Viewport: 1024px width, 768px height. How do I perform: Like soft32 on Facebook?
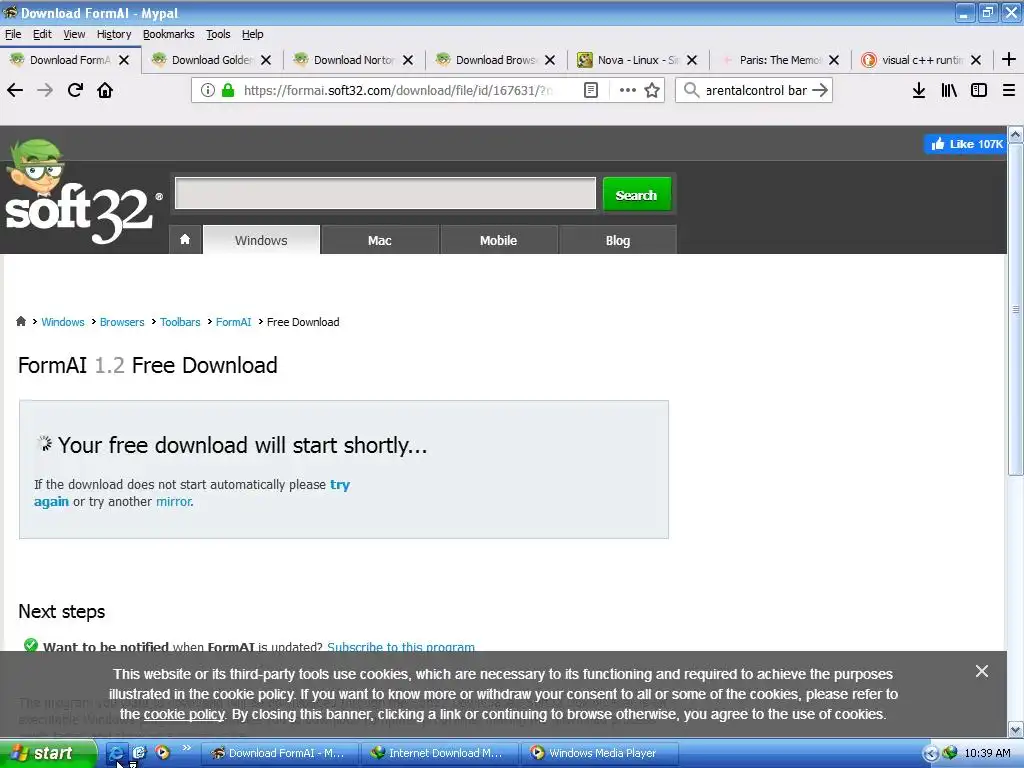965,144
